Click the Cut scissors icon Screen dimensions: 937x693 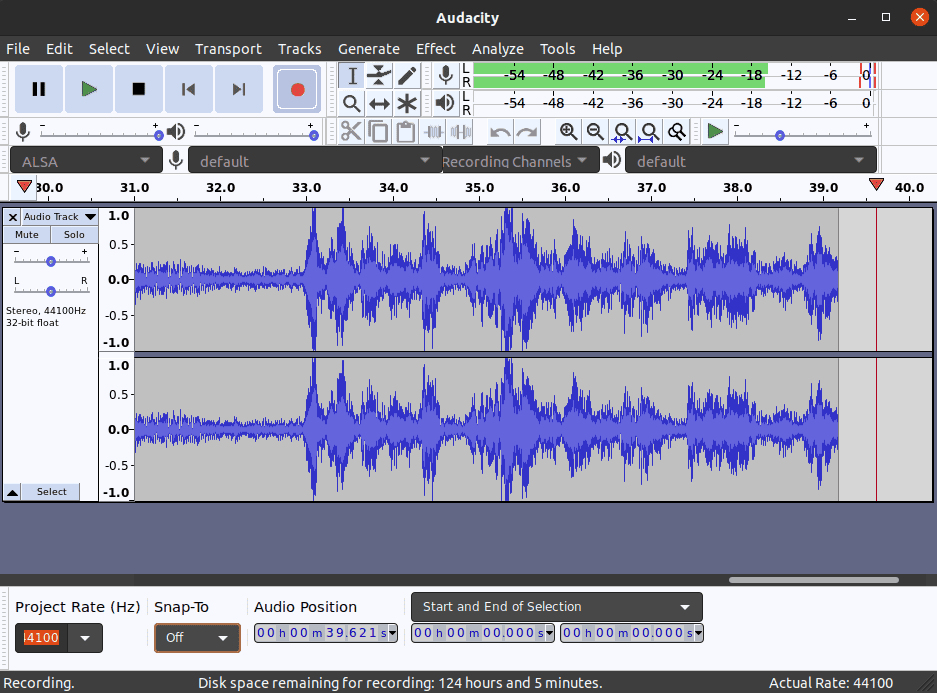coord(351,131)
